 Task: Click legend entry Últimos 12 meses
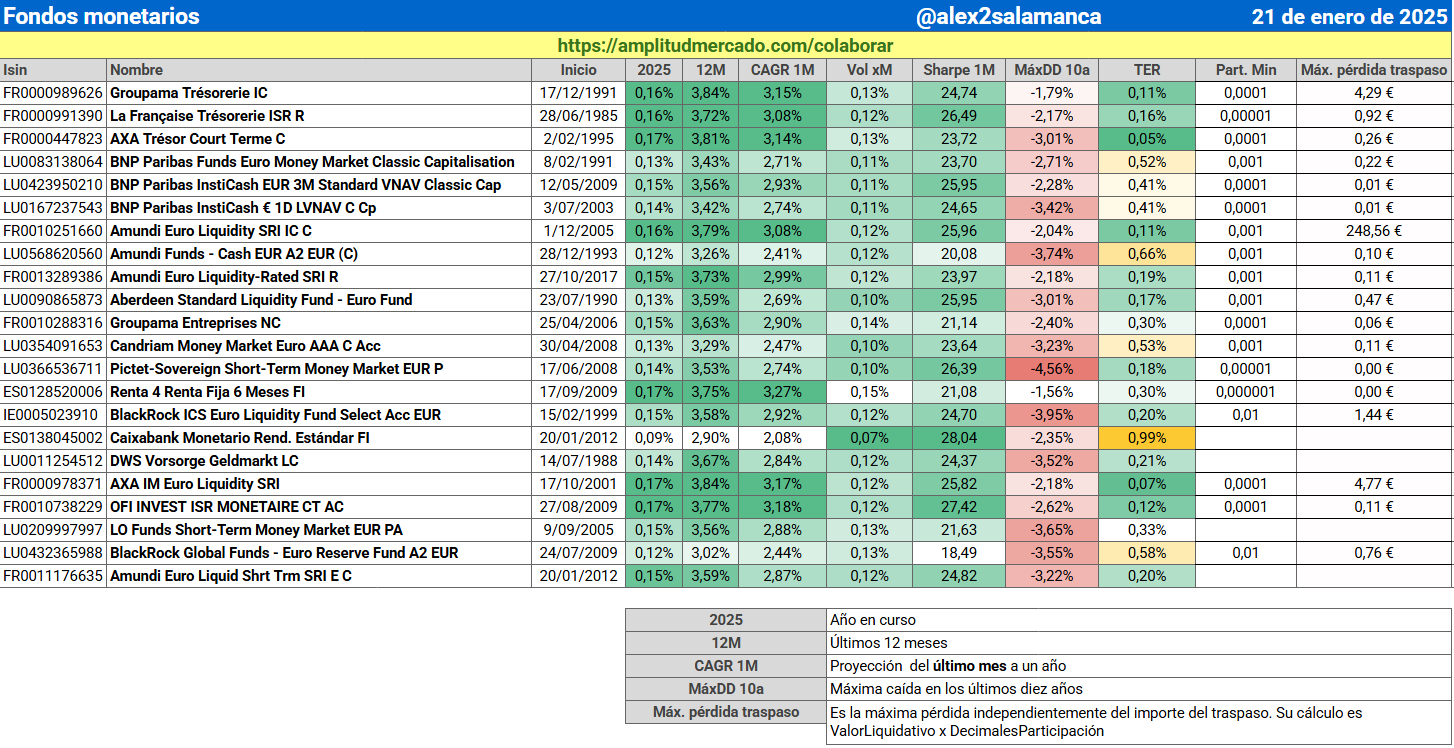click(889, 643)
